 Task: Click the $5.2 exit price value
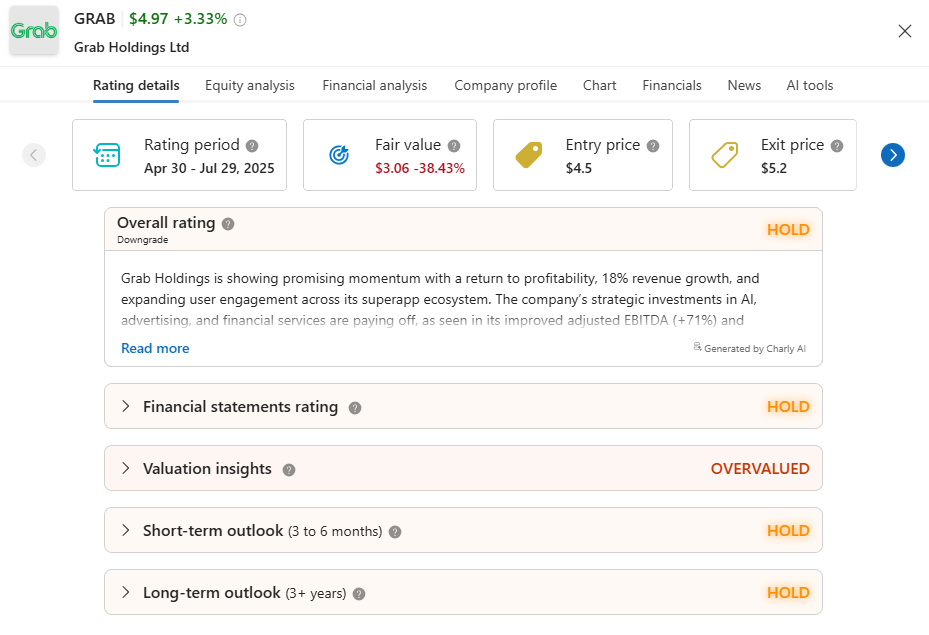tap(774, 168)
